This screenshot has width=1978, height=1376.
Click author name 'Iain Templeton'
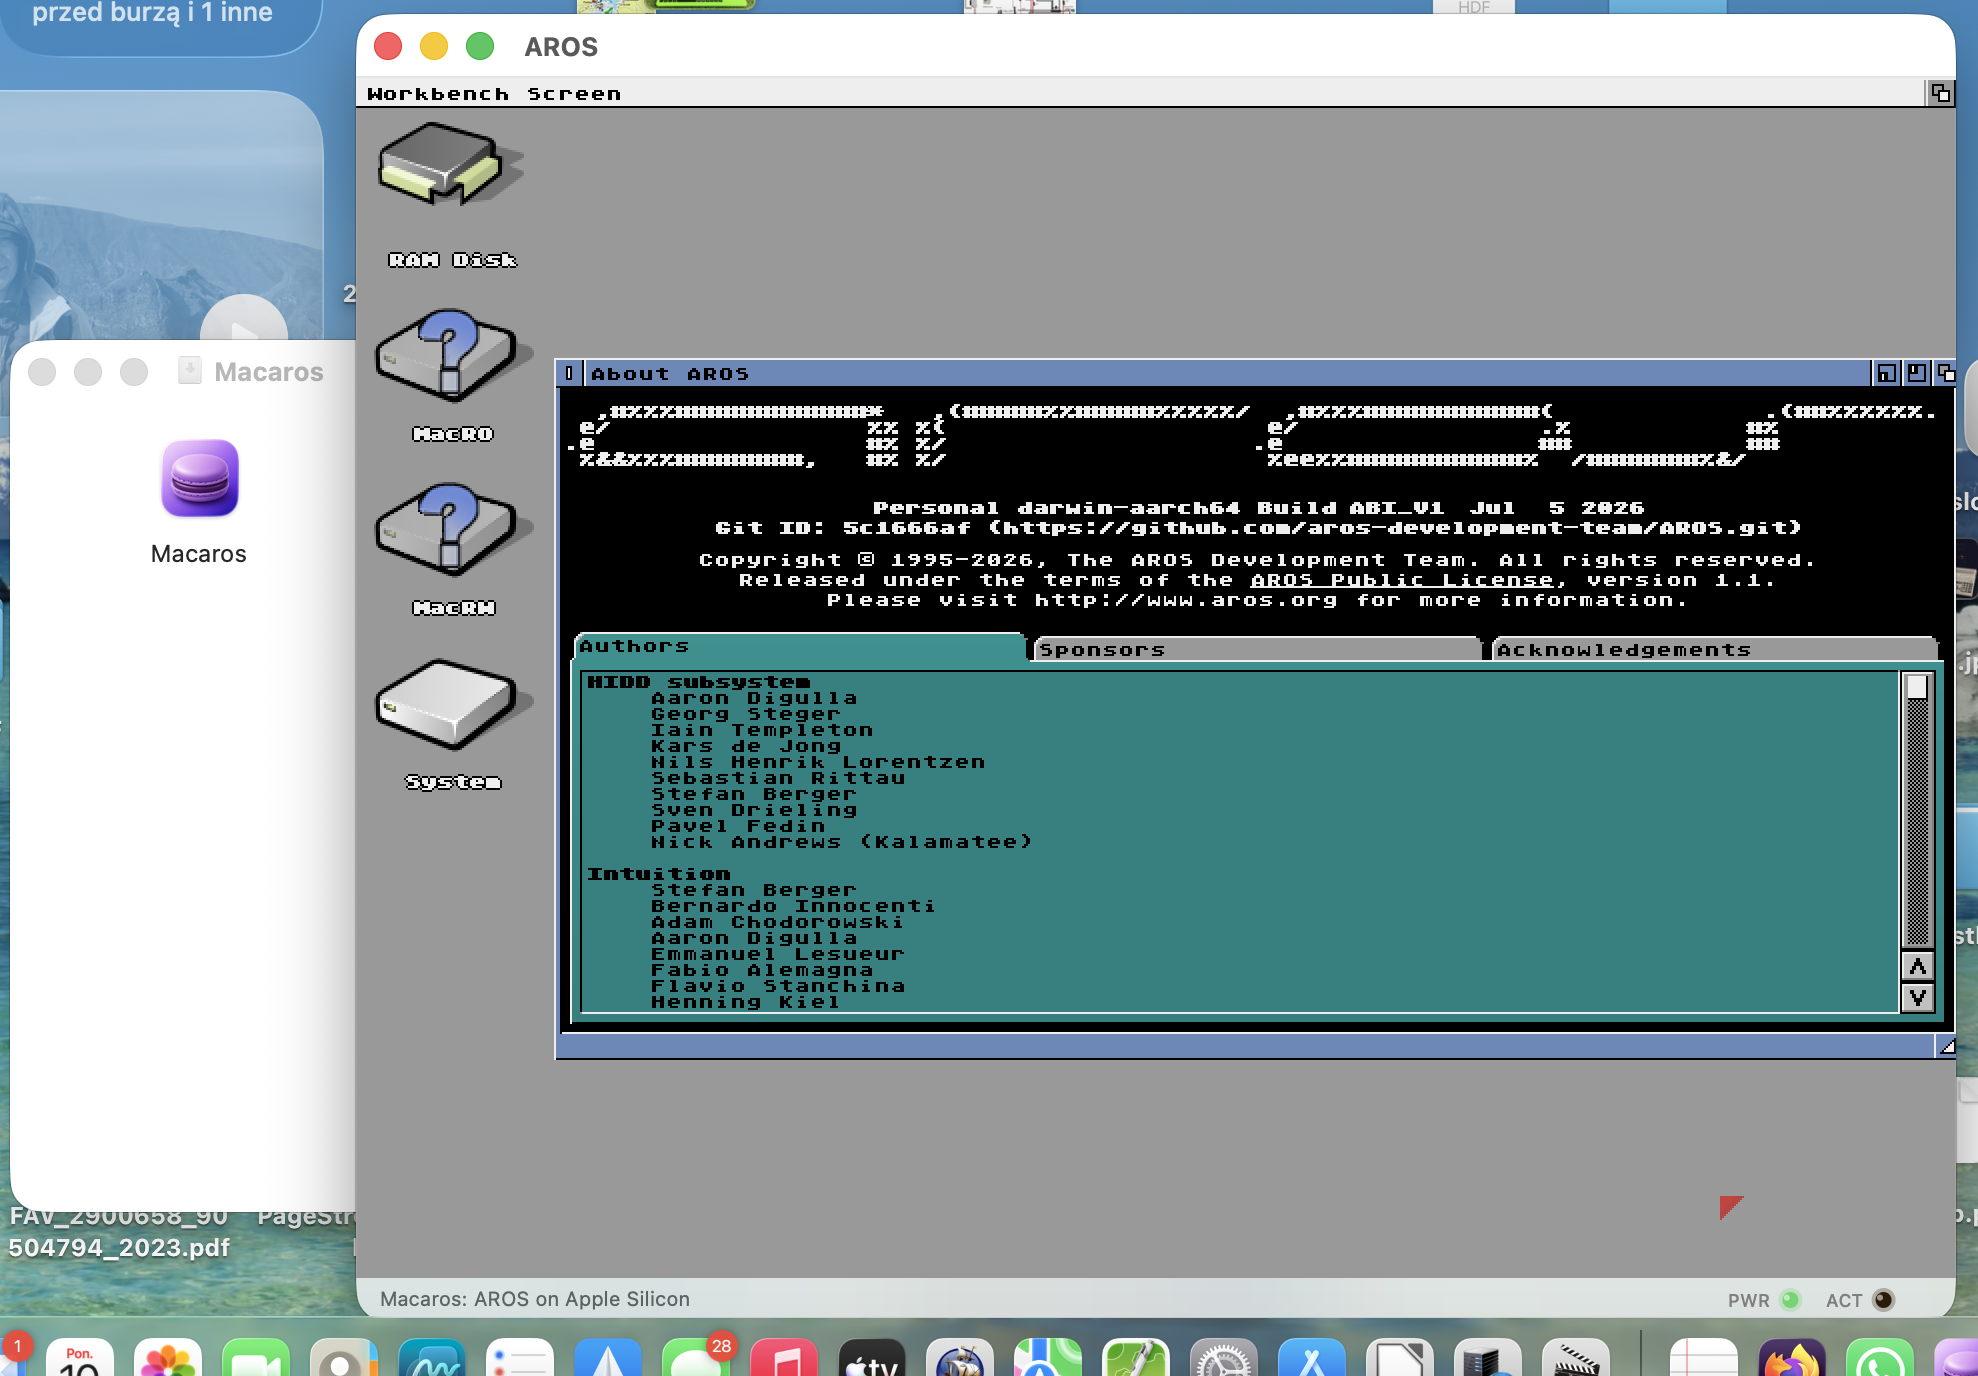(x=762, y=730)
